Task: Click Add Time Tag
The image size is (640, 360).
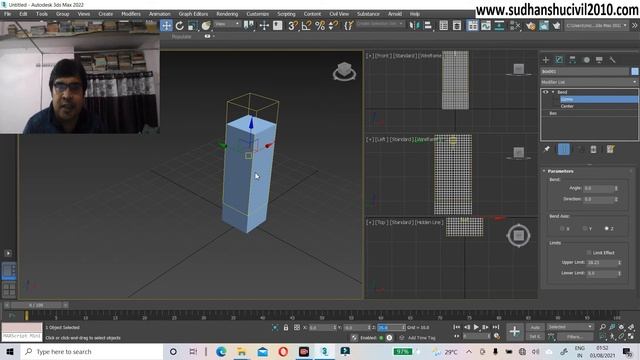Action: [422, 338]
